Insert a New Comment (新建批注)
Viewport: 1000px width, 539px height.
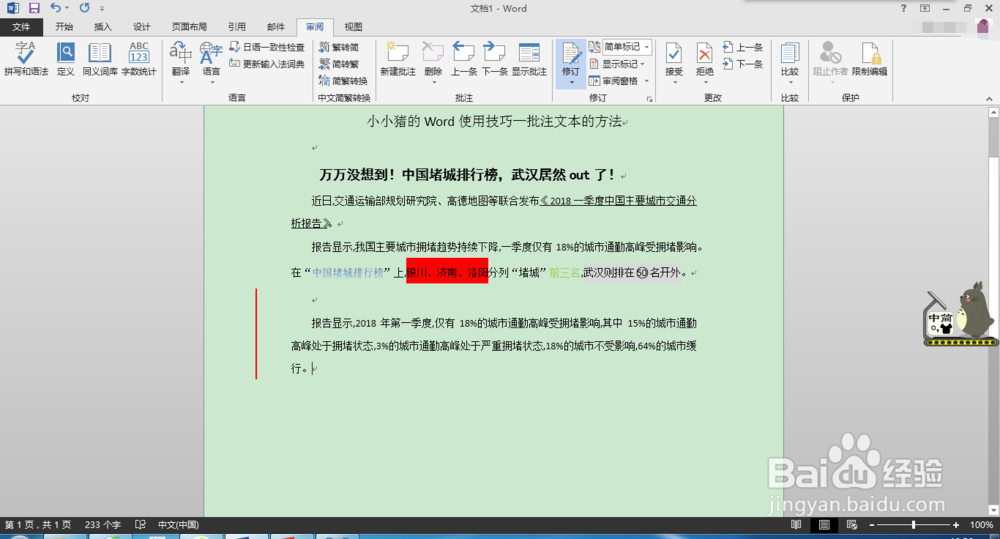[x=398, y=59]
